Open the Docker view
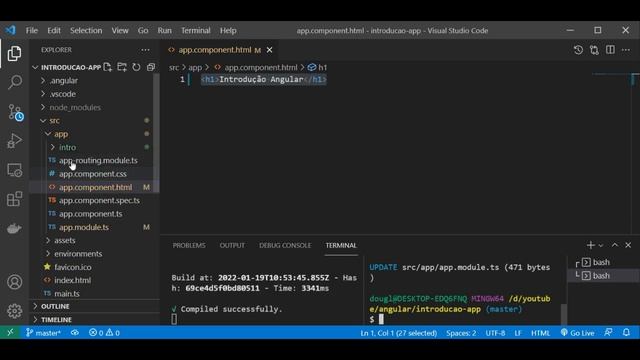 (14, 228)
